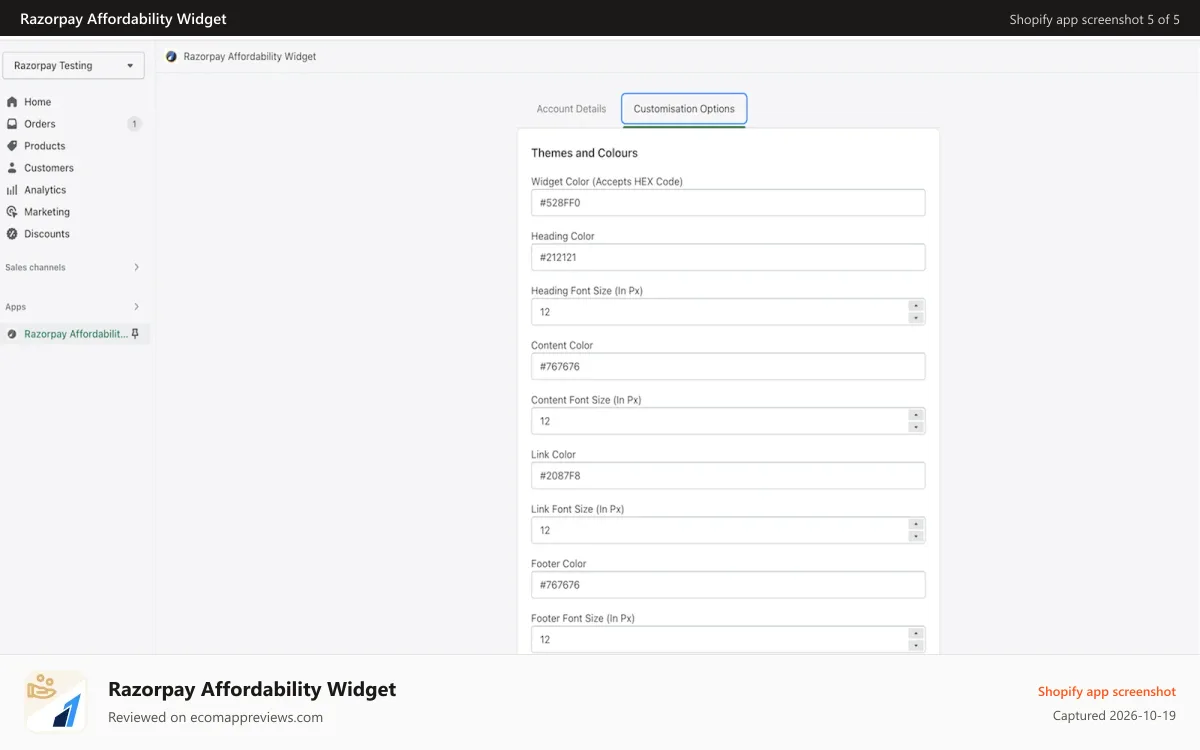Click the Link Font Size field
Image resolution: width=1200 pixels, height=750 pixels.
728,530
